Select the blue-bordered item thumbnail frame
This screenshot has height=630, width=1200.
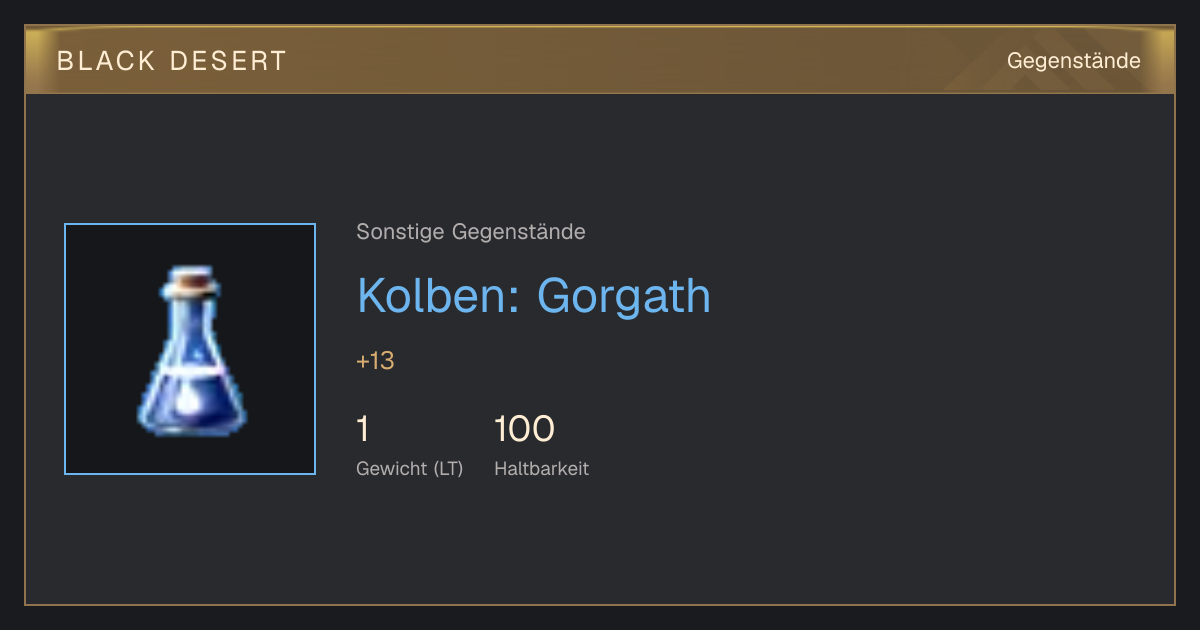click(190, 349)
